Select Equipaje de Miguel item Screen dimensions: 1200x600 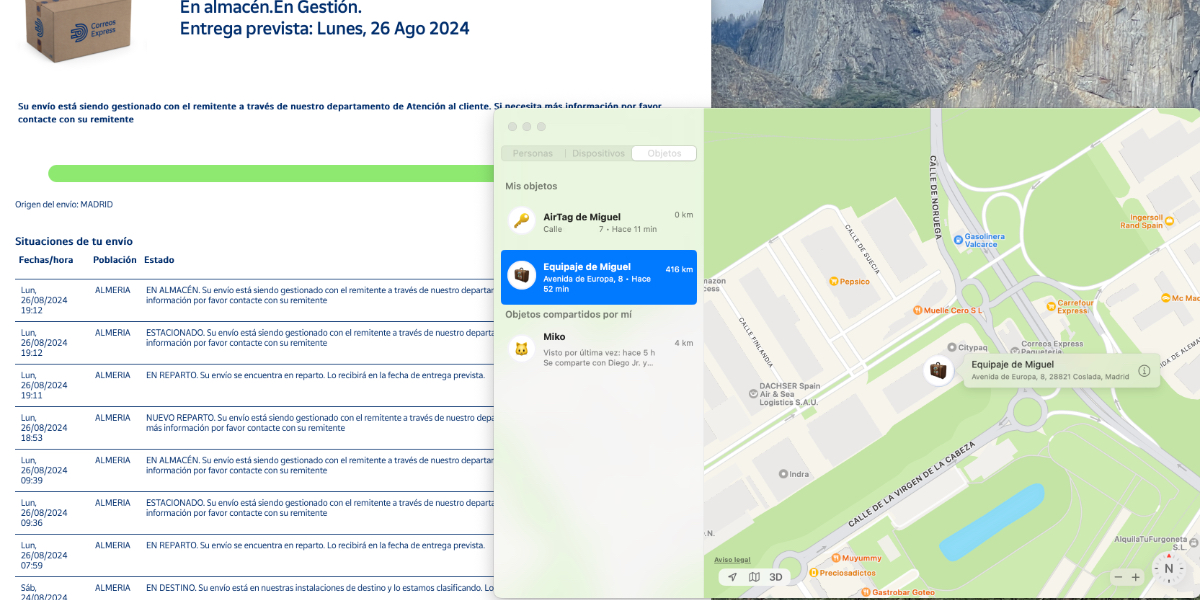[599, 277]
